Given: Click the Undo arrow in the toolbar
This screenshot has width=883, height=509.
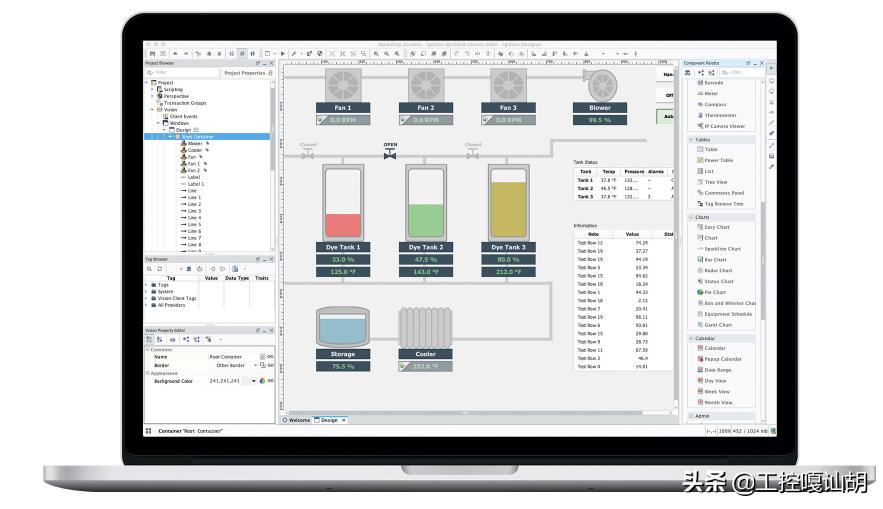Looking at the screenshot, I should (x=175, y=53).
